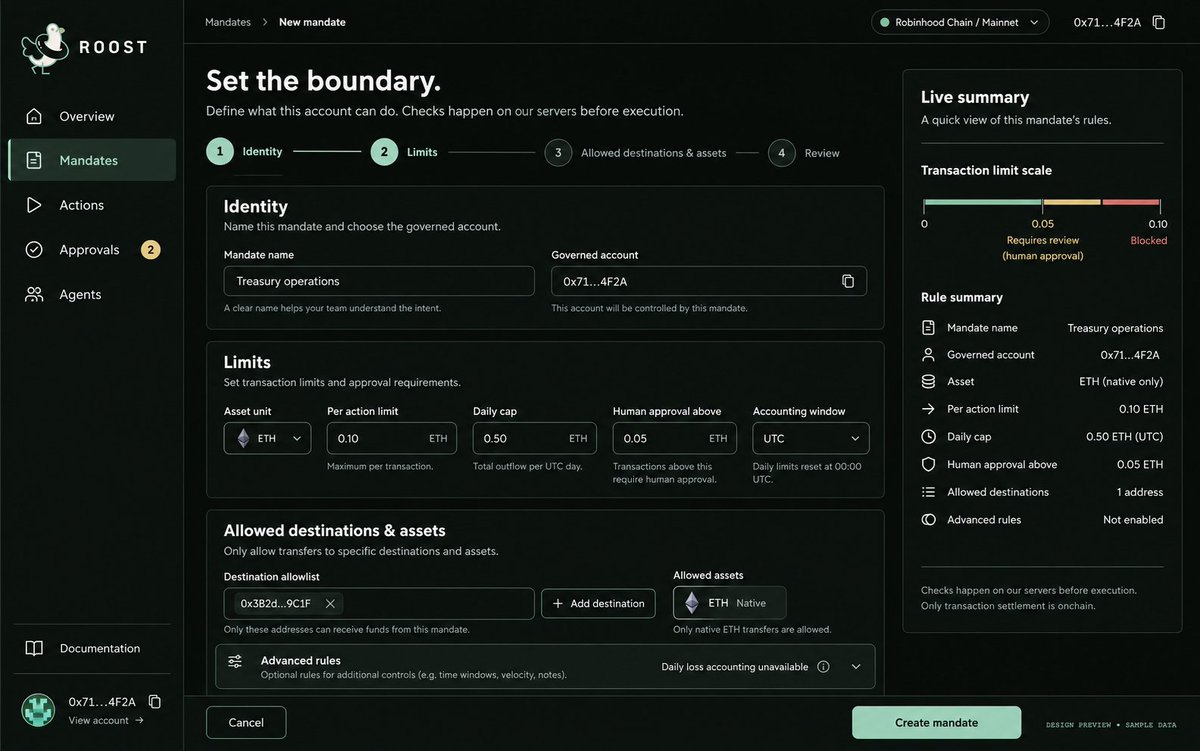Copy the top-right wallet address
This screenshot has width=1200, height=751.
tap(1159, 22)
